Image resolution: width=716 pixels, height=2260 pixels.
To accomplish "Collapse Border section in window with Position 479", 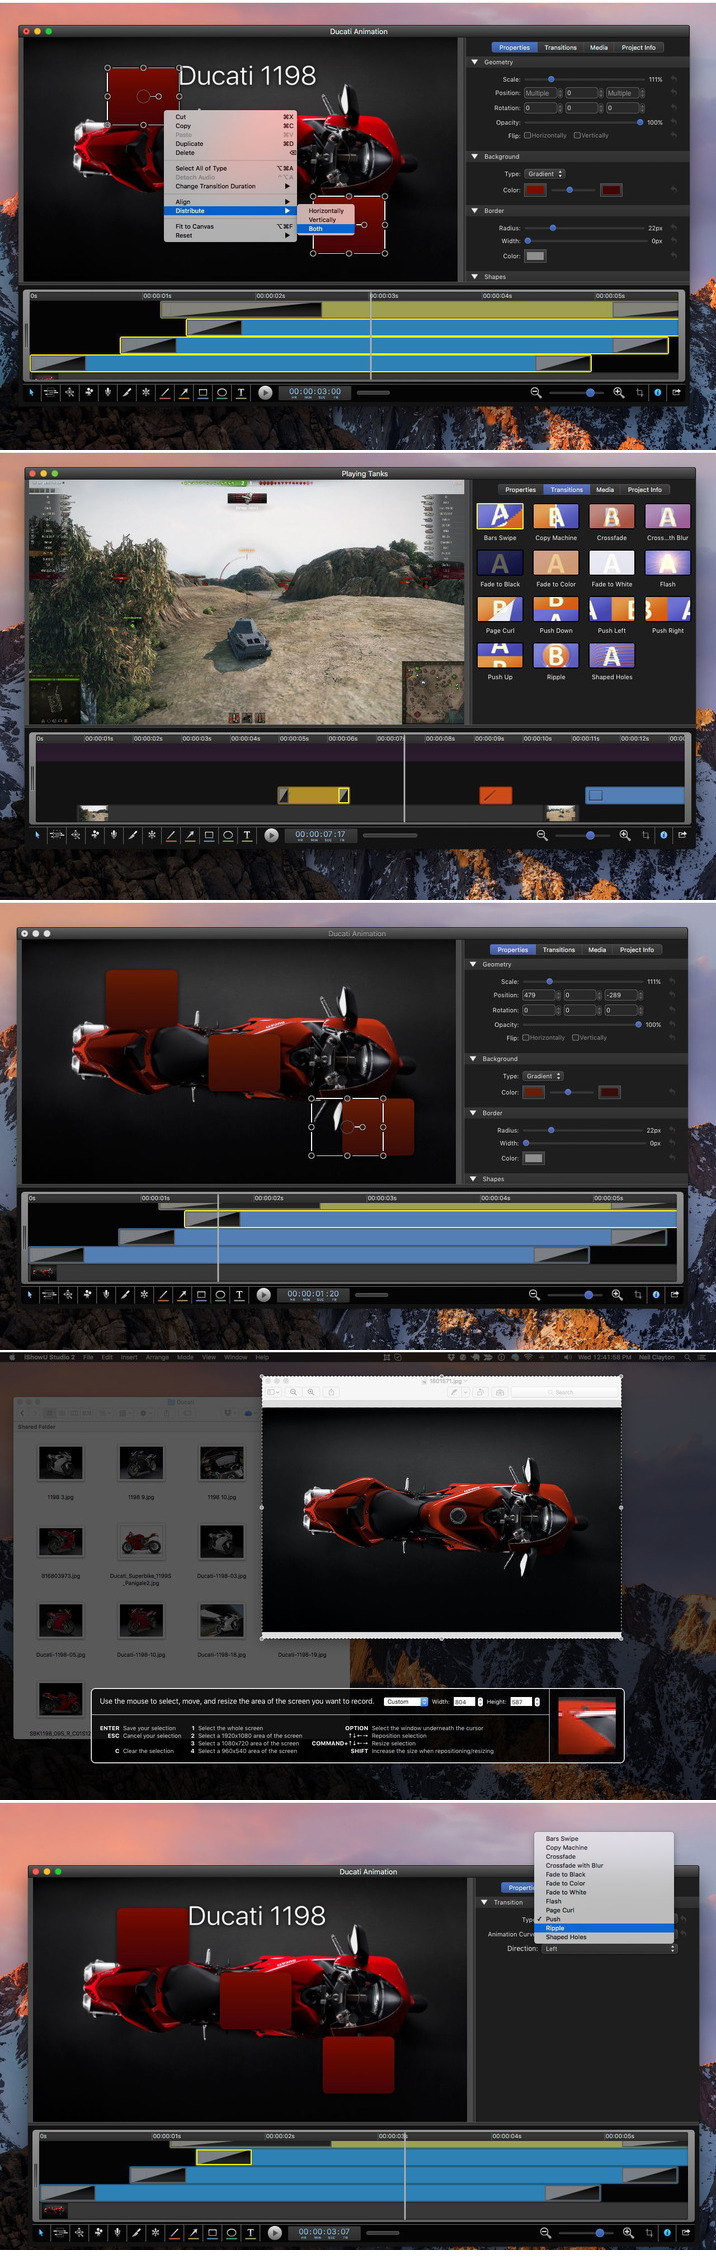I will point(473,1113).
